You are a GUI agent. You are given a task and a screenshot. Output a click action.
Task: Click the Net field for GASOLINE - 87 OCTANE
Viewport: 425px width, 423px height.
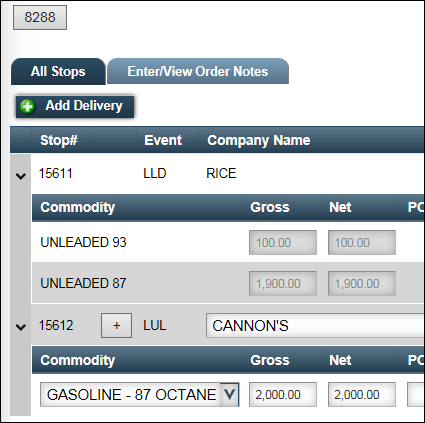tap(362, 395)
